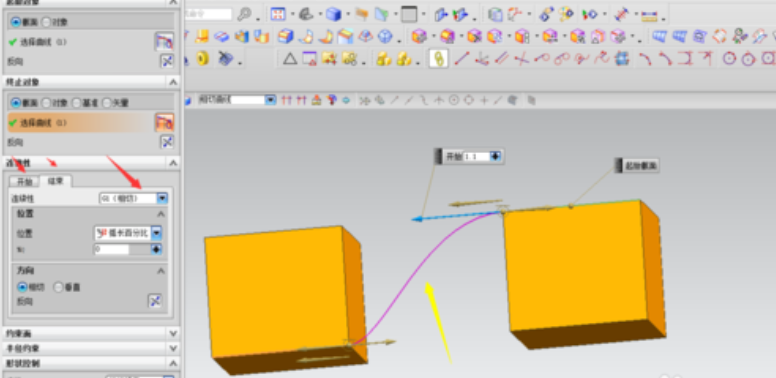
Task: Click the yellow ring icon in third toolbar row
Action: click(202, 58)
